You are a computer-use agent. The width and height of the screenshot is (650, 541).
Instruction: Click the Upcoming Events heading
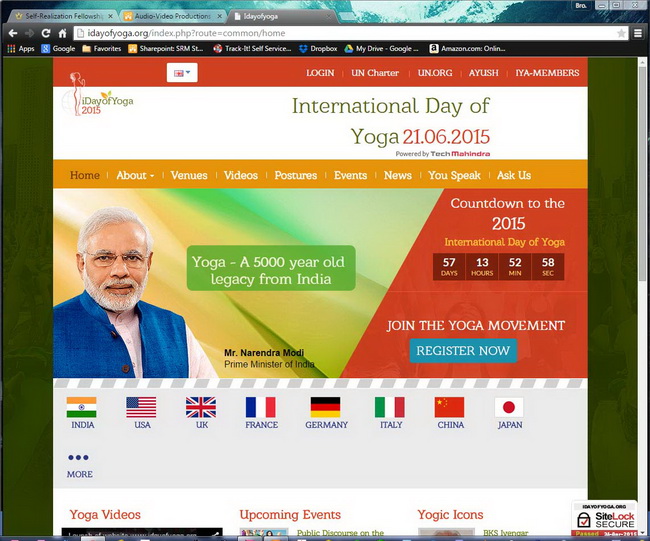(290, 514)
